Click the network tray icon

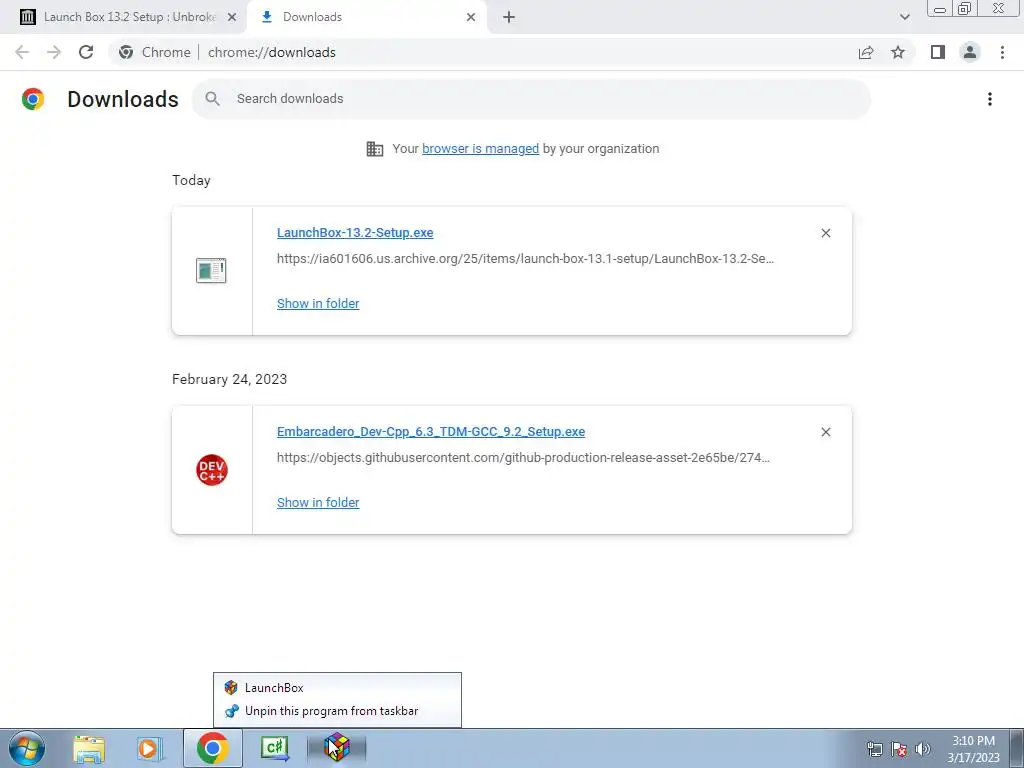pos(874,749)
